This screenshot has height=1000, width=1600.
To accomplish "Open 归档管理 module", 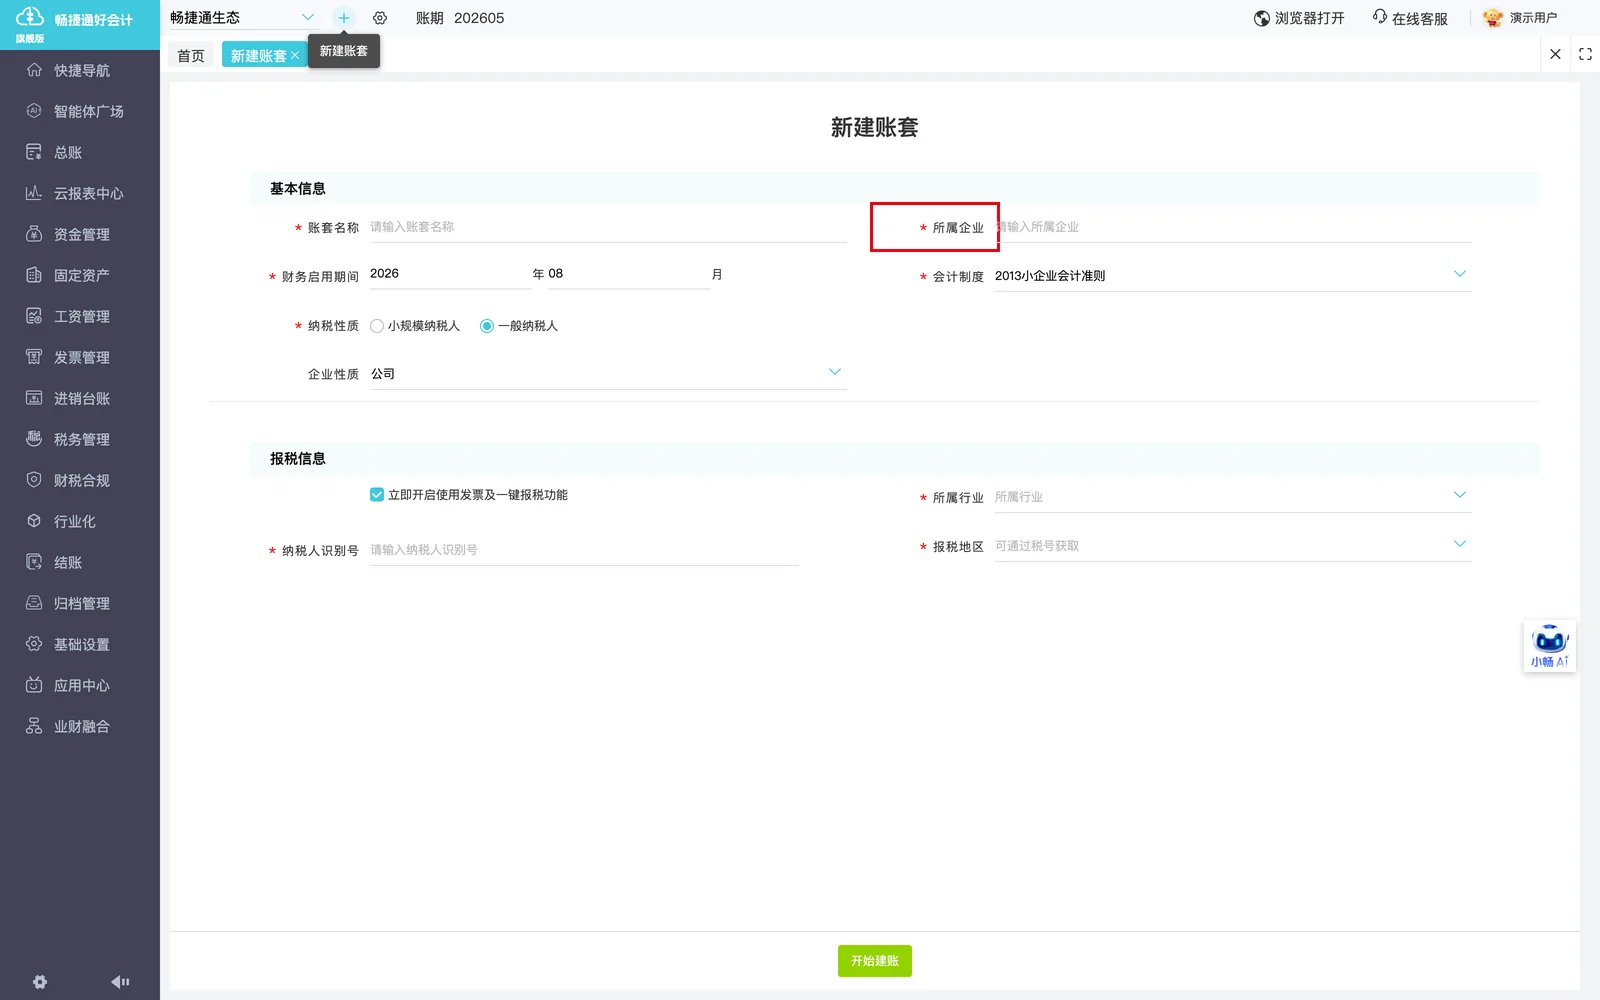I will point(80,603).
